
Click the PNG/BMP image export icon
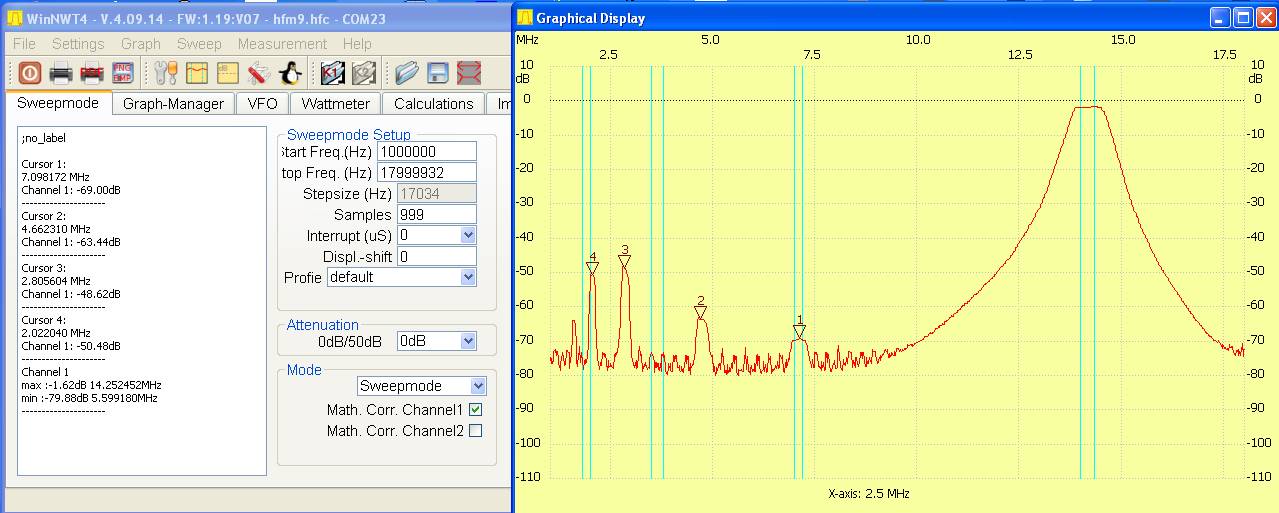pos(122,73)
